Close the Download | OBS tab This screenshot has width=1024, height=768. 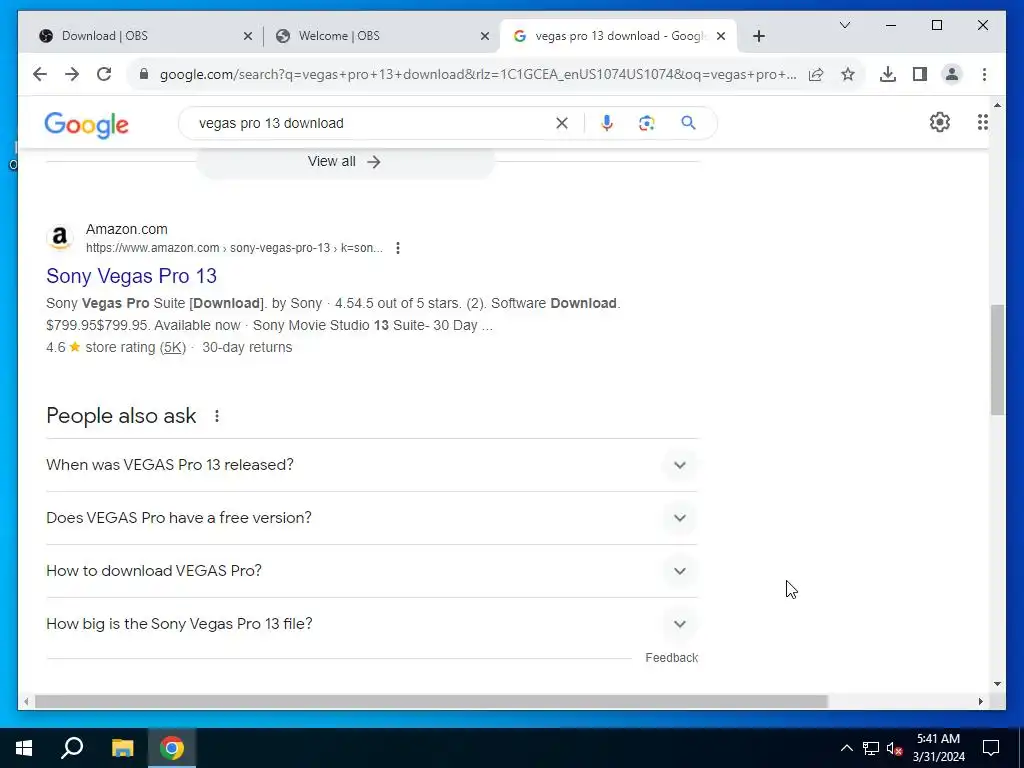248,36
